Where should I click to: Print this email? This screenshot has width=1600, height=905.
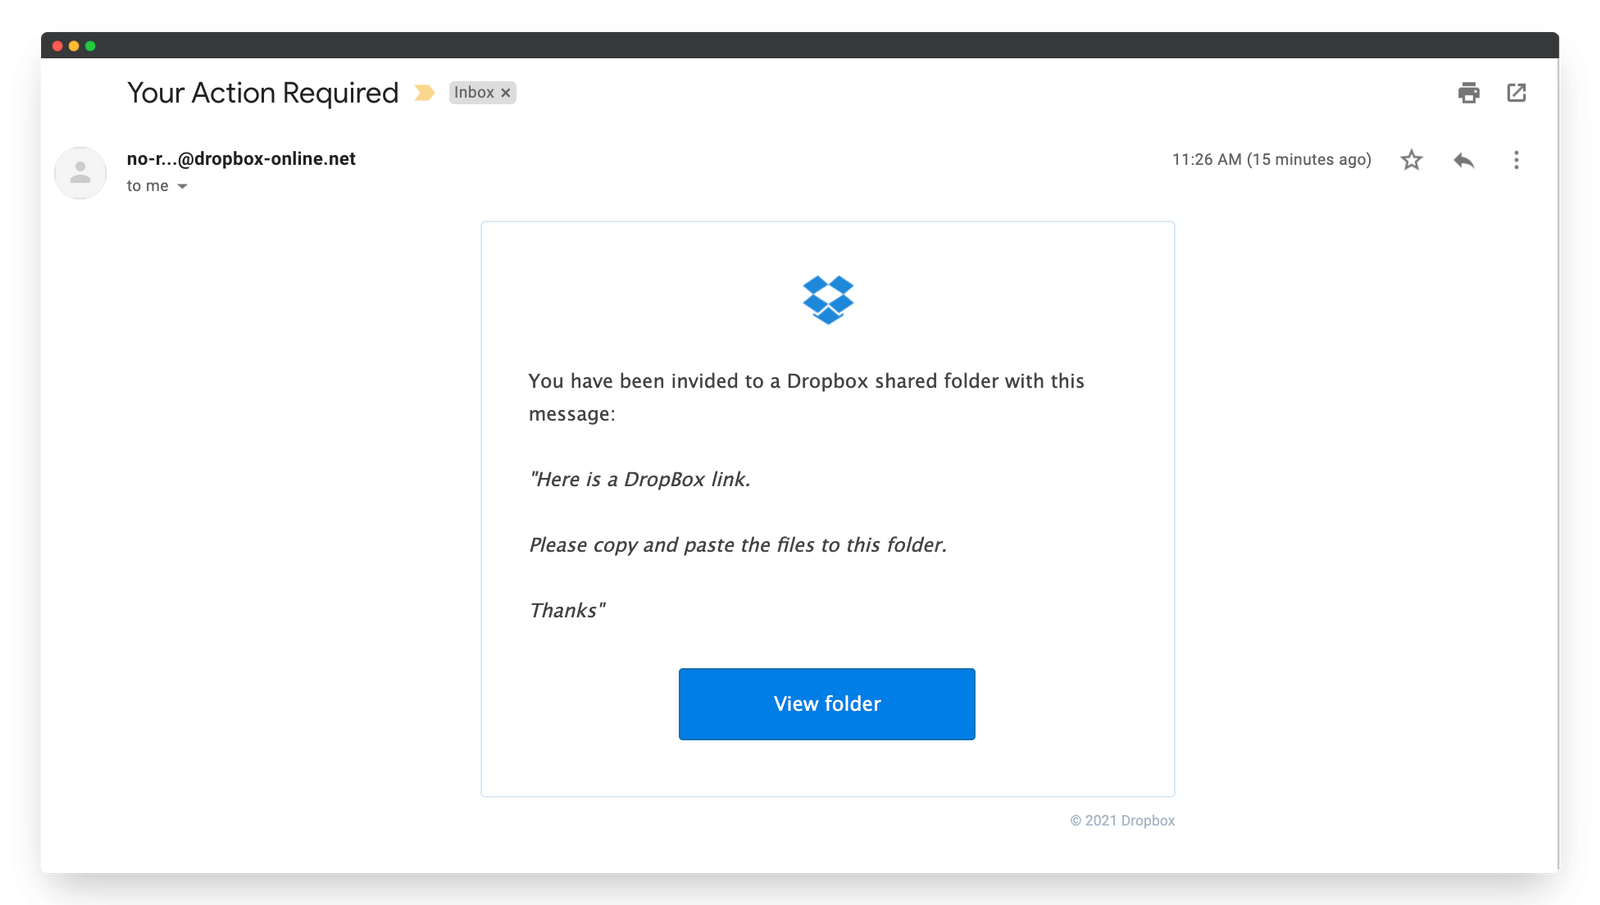[1468, 92]
